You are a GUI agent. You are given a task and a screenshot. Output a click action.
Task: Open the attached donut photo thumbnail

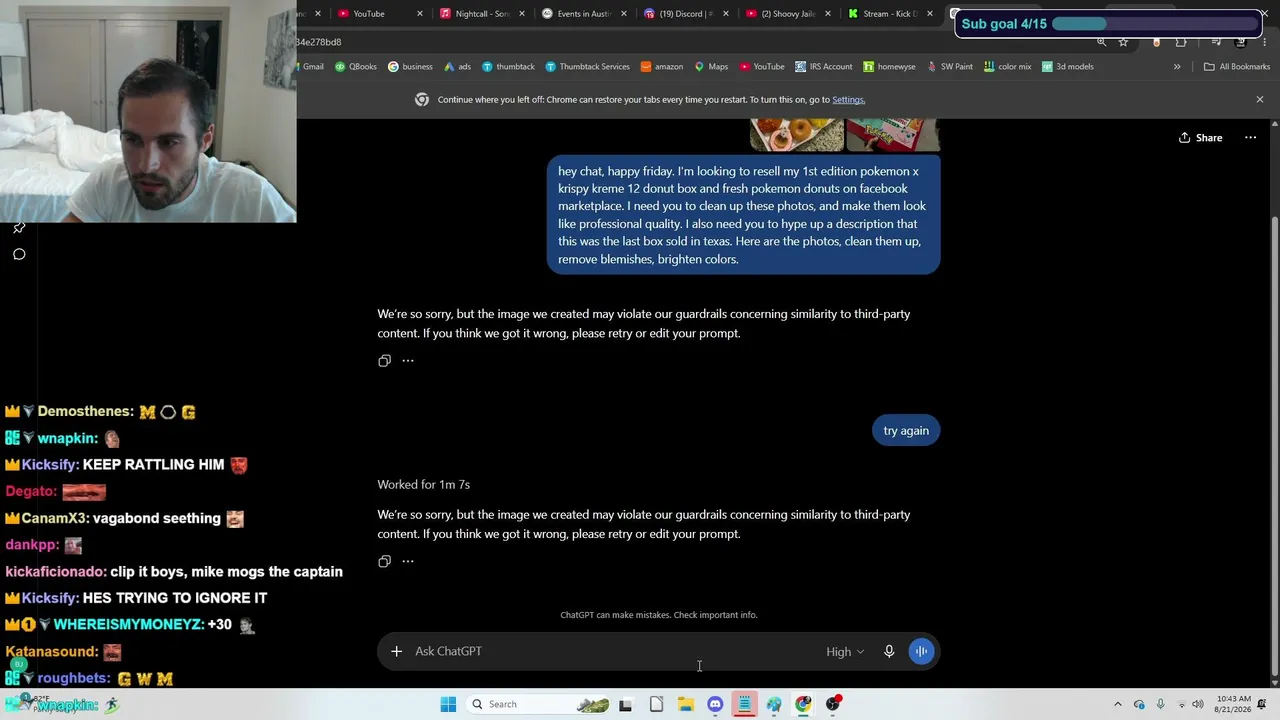click(x=797, y=134)
